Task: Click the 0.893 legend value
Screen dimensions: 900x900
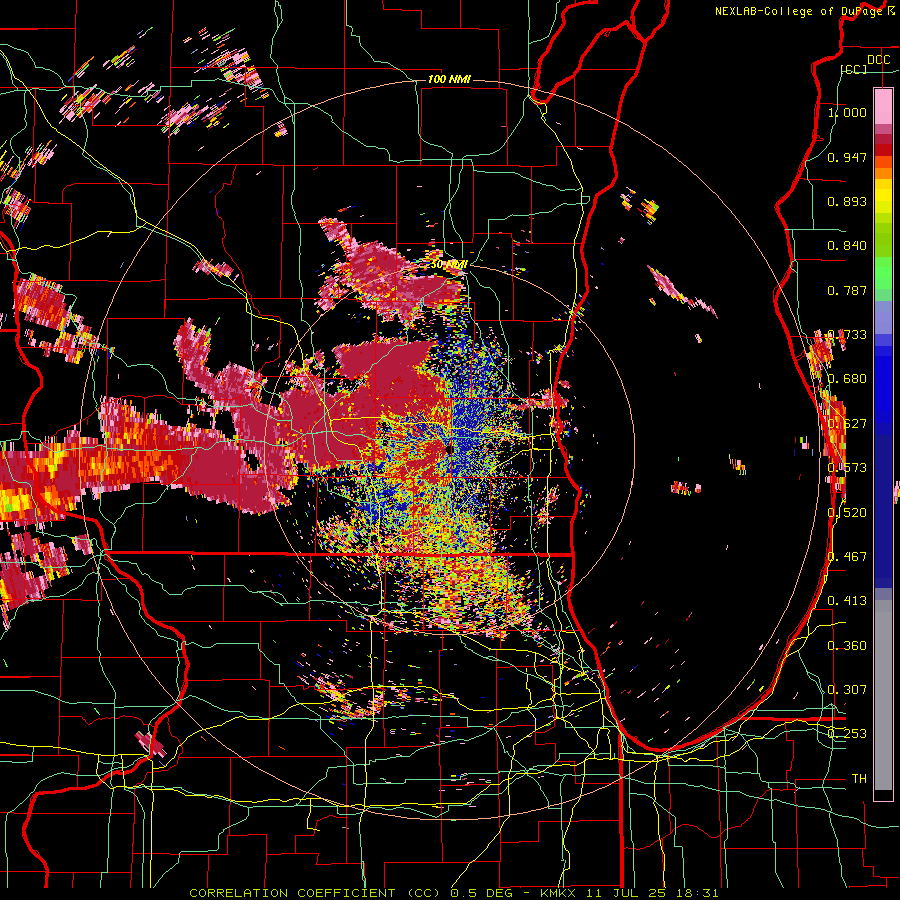Action: coord(847,201)
